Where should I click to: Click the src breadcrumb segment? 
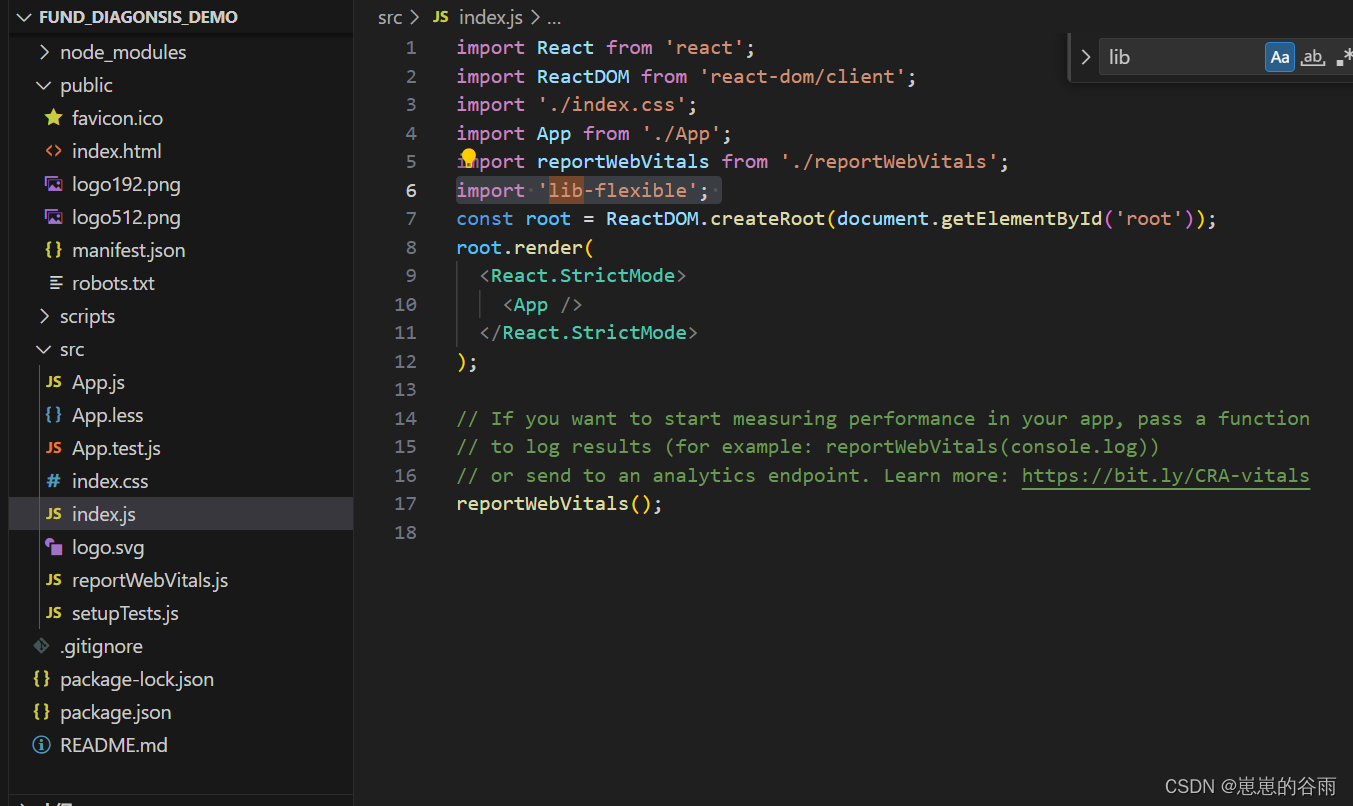[390, 17]
